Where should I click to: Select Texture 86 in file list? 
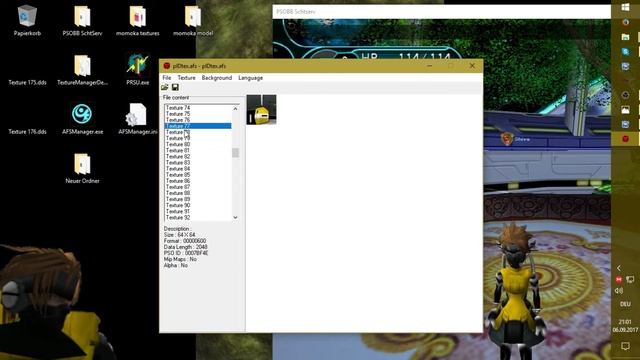tap(198, 181)
